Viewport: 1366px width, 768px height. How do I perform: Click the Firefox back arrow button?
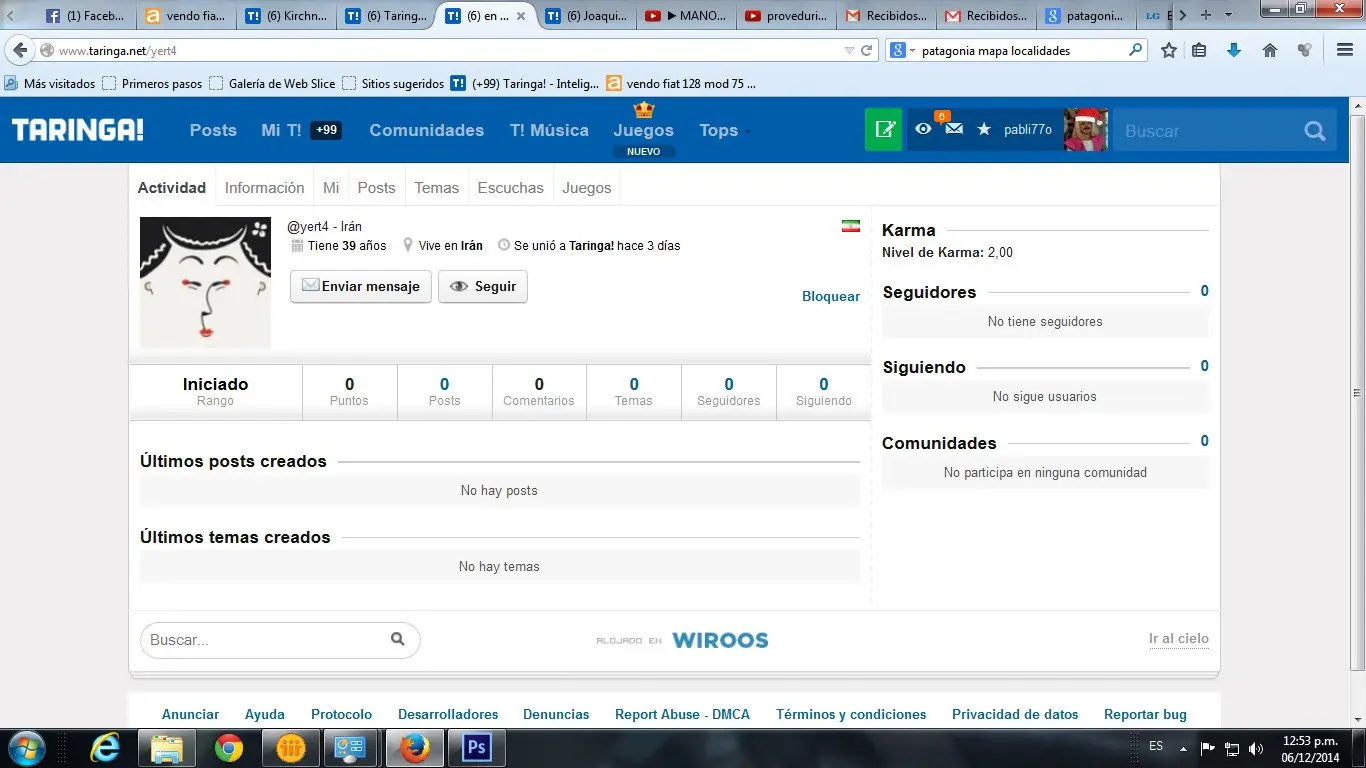coord(20,50)
